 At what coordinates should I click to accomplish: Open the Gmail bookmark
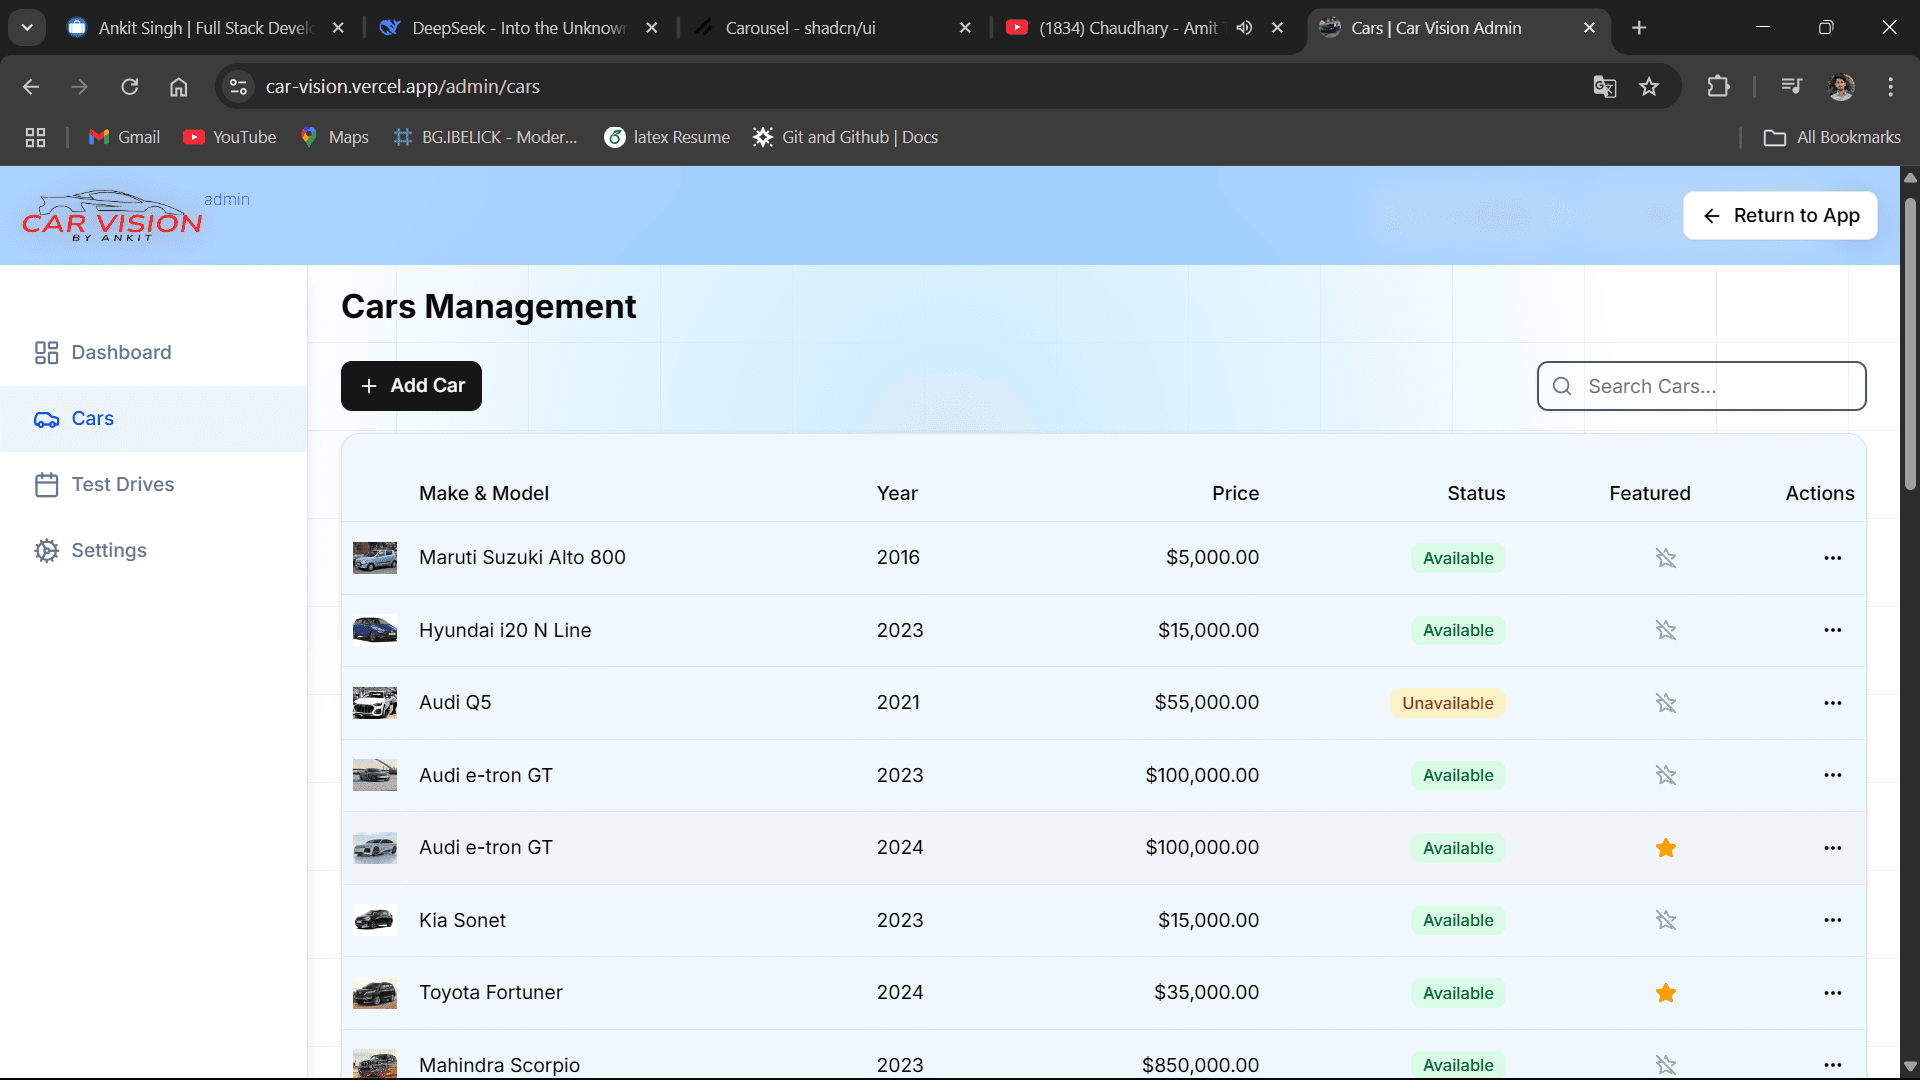124,137
